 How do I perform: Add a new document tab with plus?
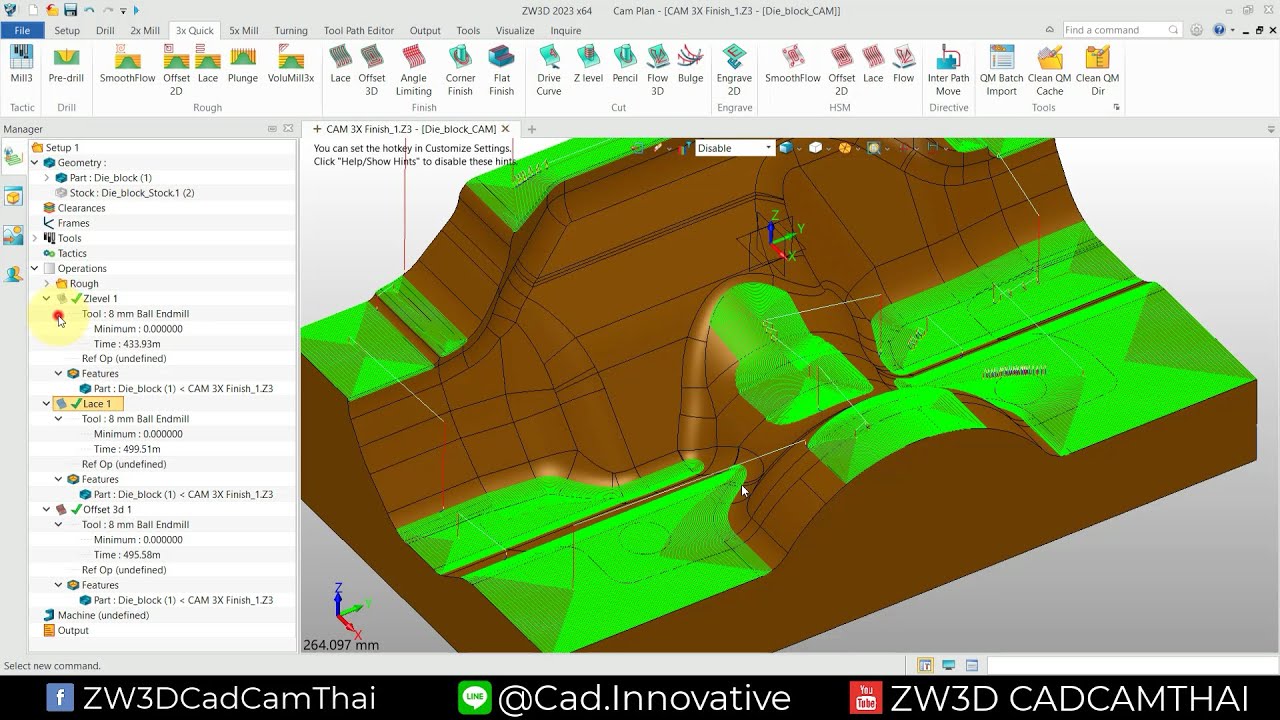click(x=532, y=129)
